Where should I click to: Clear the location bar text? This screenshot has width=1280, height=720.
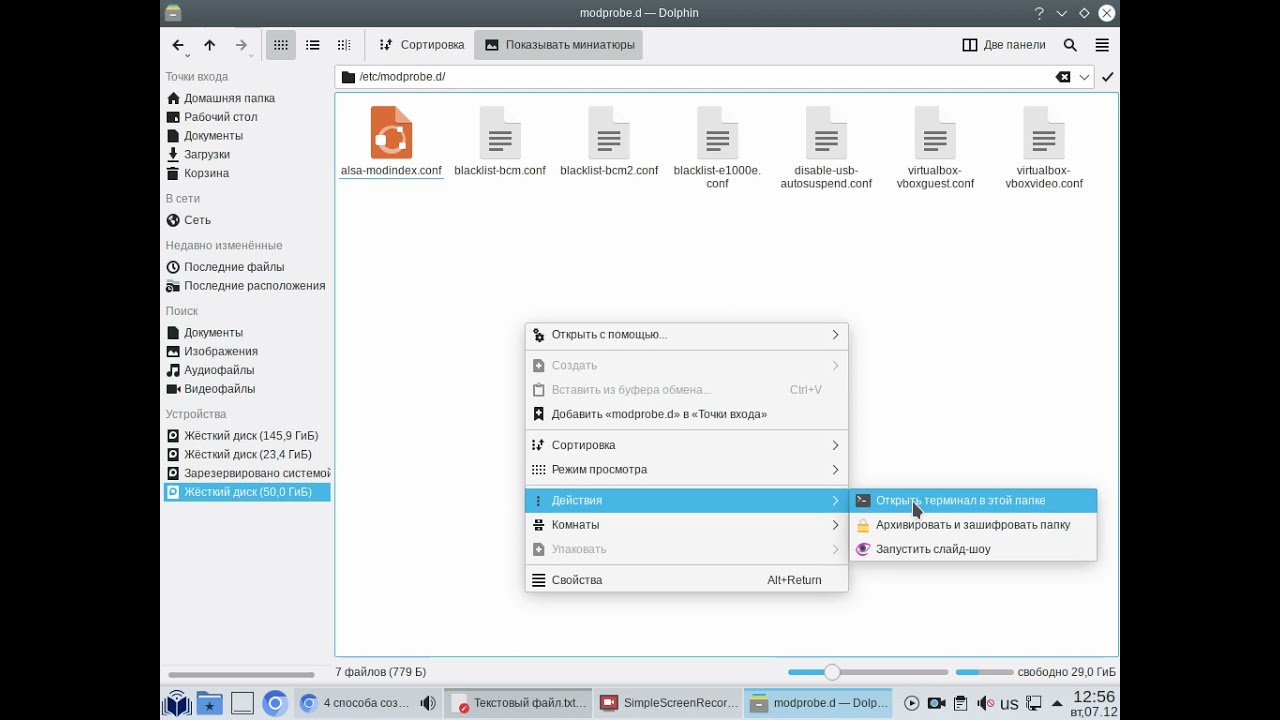tap(1063, 77)
